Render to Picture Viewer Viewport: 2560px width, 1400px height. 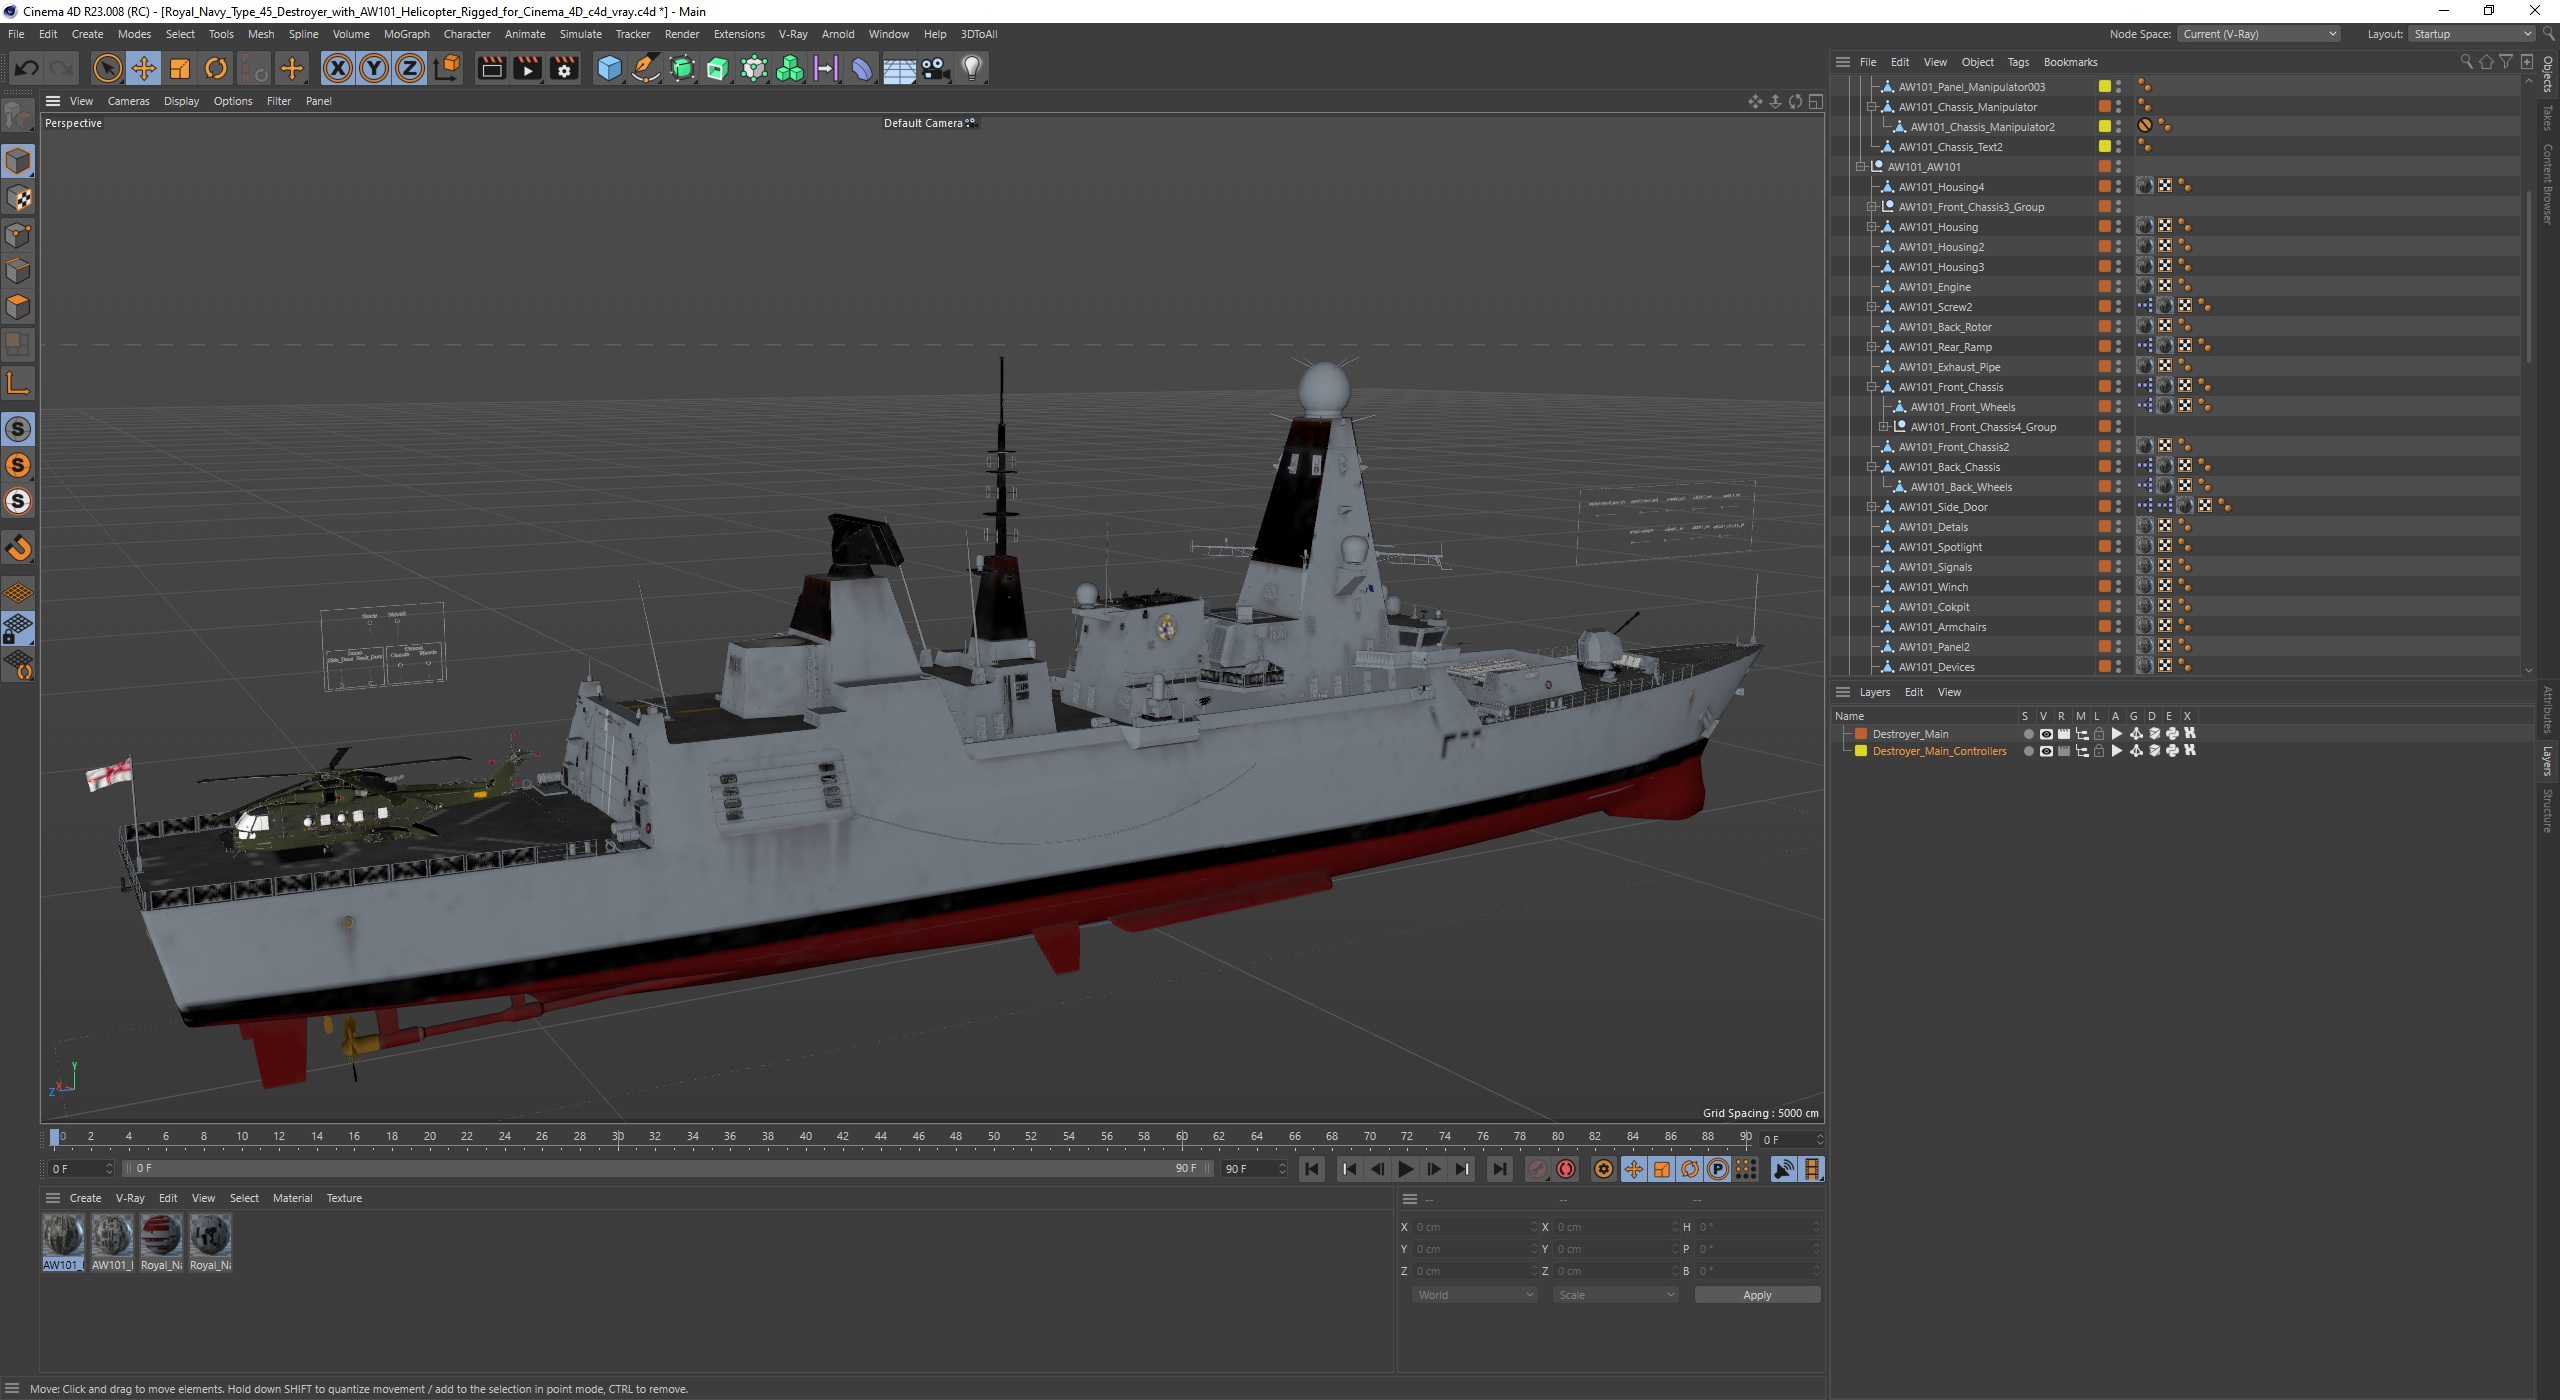[527, 68]
